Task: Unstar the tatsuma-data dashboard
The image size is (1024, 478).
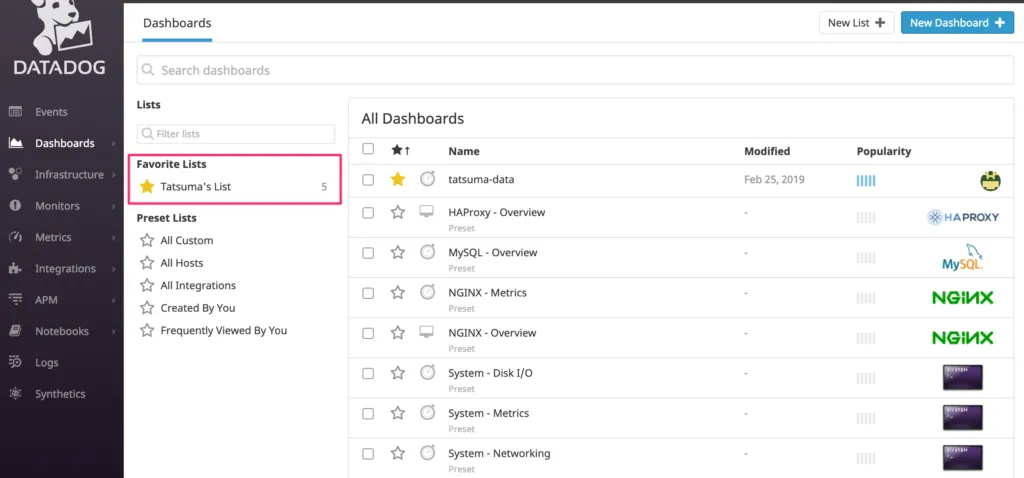Action: click(x=398, y=179)
